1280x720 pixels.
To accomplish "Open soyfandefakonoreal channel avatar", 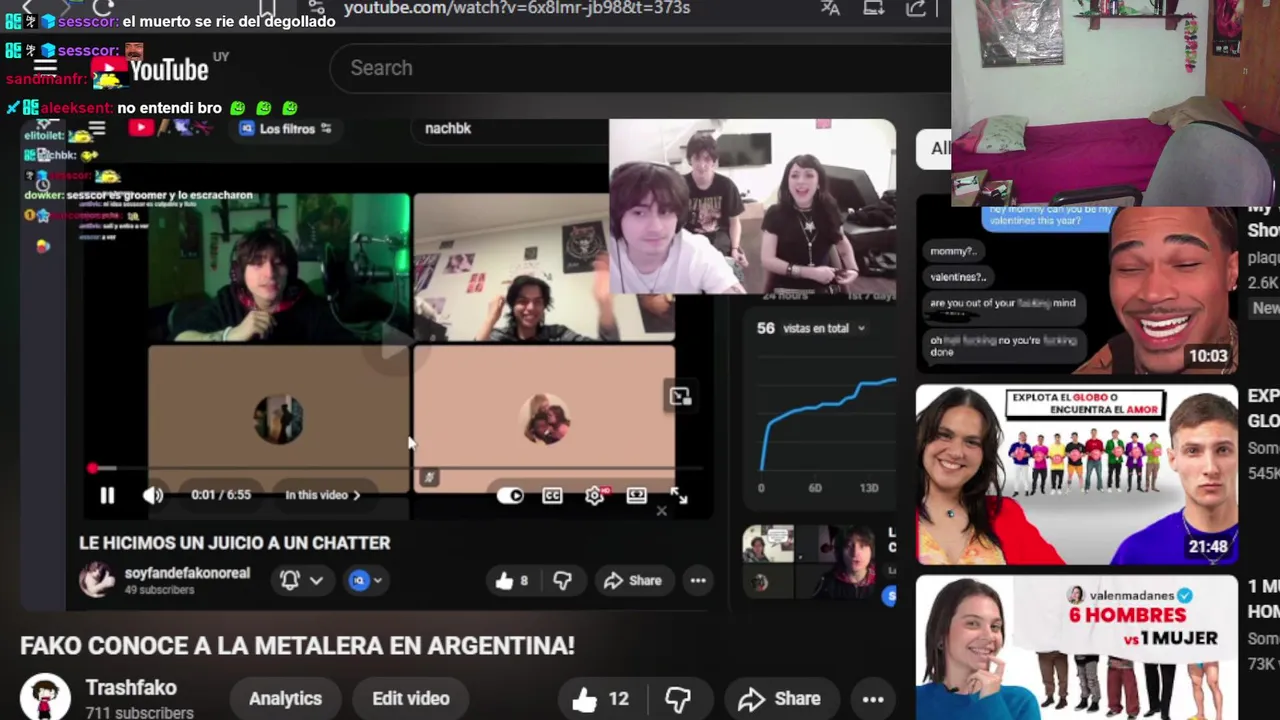I will coord(97,580).
